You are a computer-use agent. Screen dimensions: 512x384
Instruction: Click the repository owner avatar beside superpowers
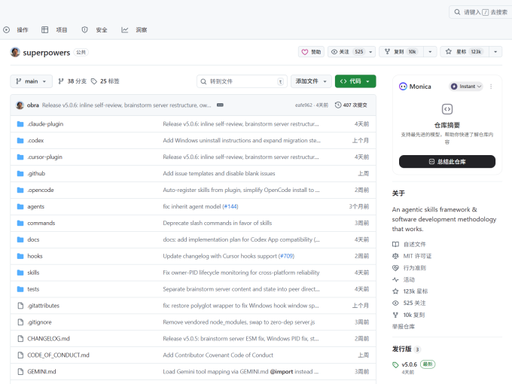[x=15, y=52]
